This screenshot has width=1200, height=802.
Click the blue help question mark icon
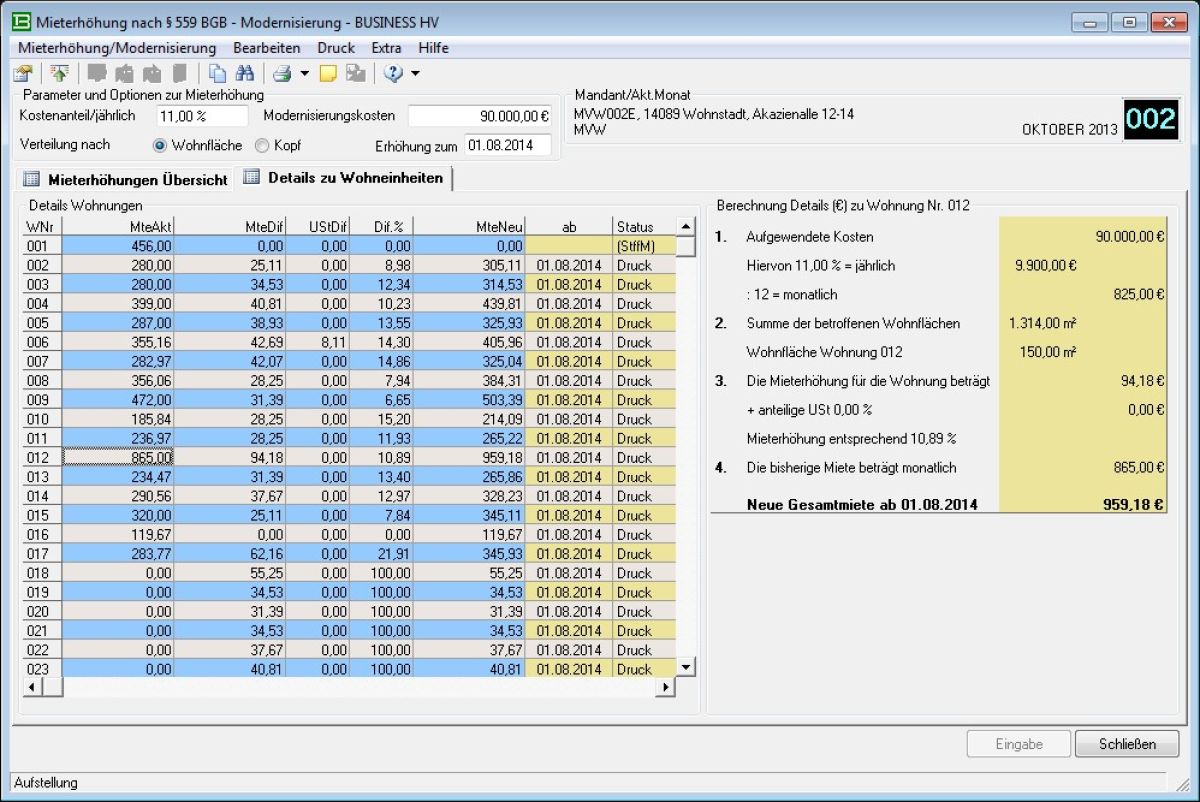tap(393, 73)
